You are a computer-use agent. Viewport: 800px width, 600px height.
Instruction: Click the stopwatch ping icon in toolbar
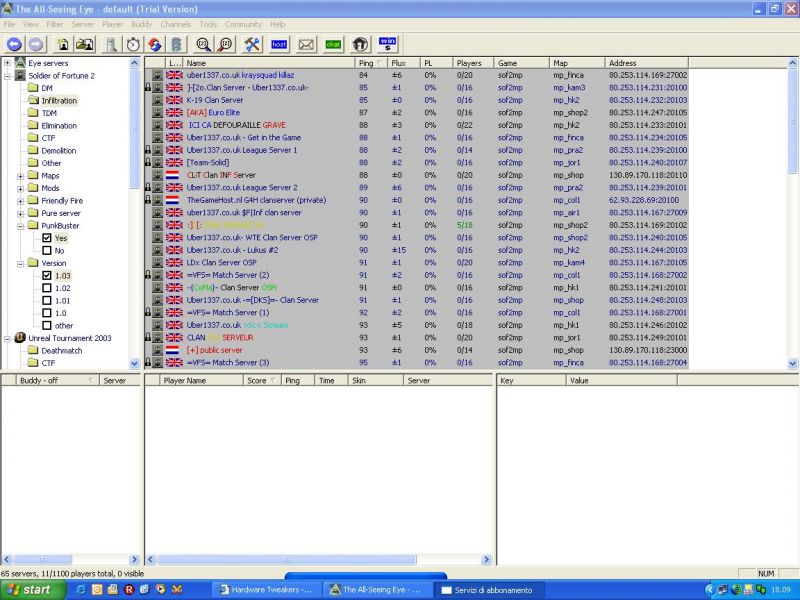(132, 44)
